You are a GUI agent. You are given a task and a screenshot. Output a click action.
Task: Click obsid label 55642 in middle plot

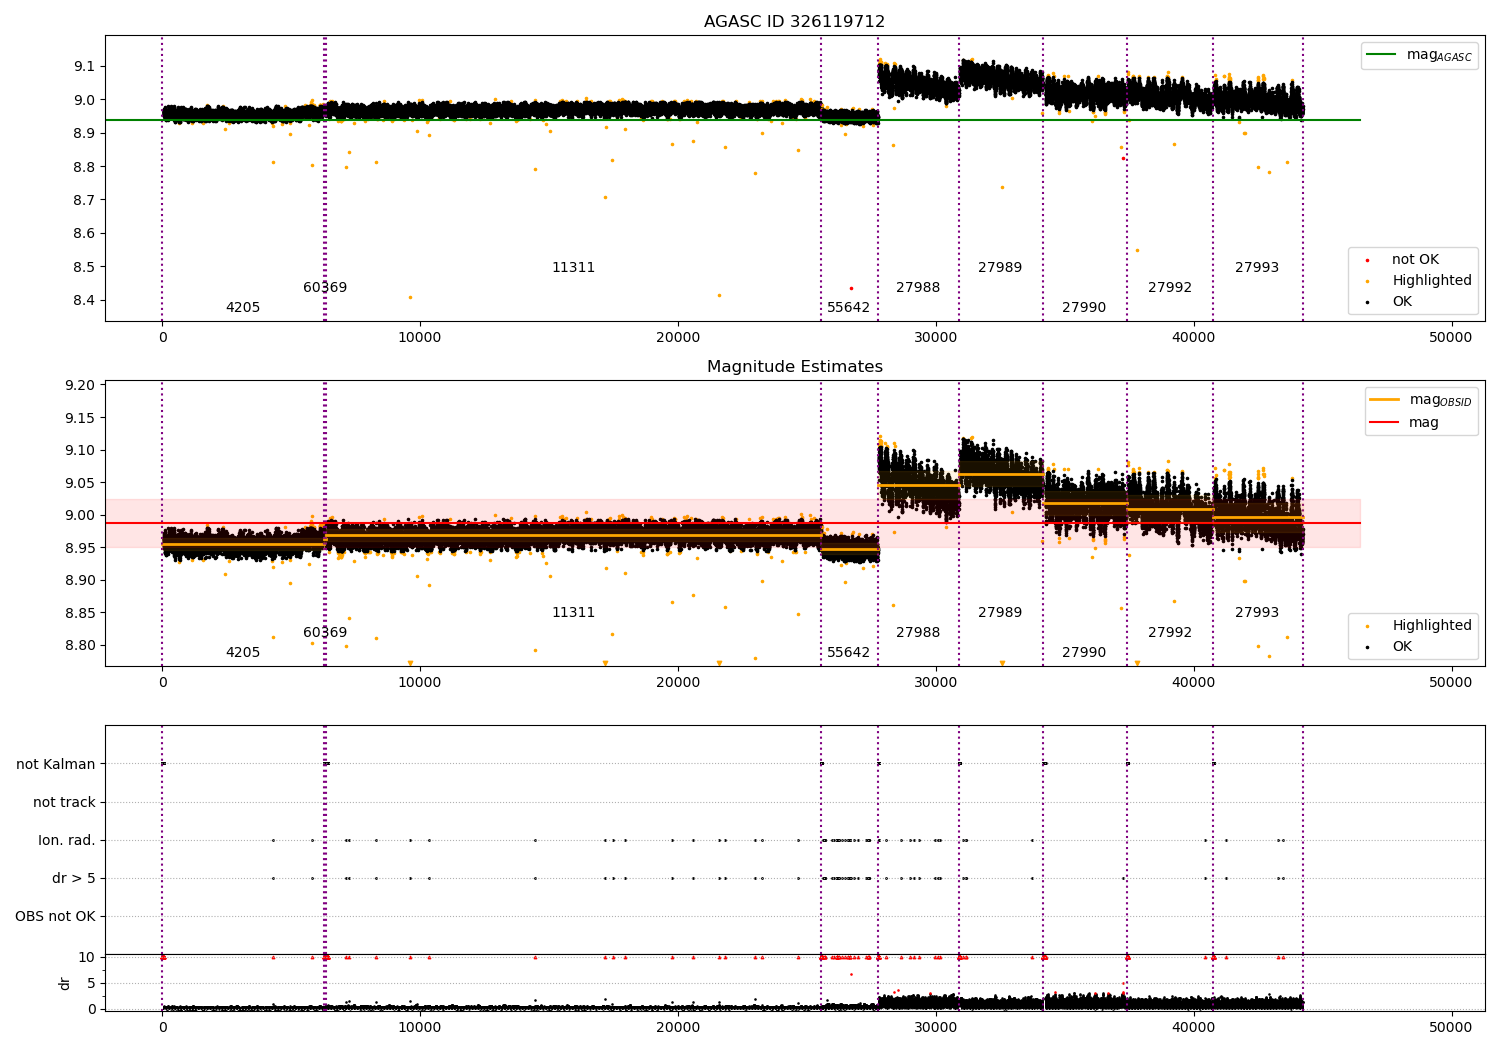coord(848,653)
